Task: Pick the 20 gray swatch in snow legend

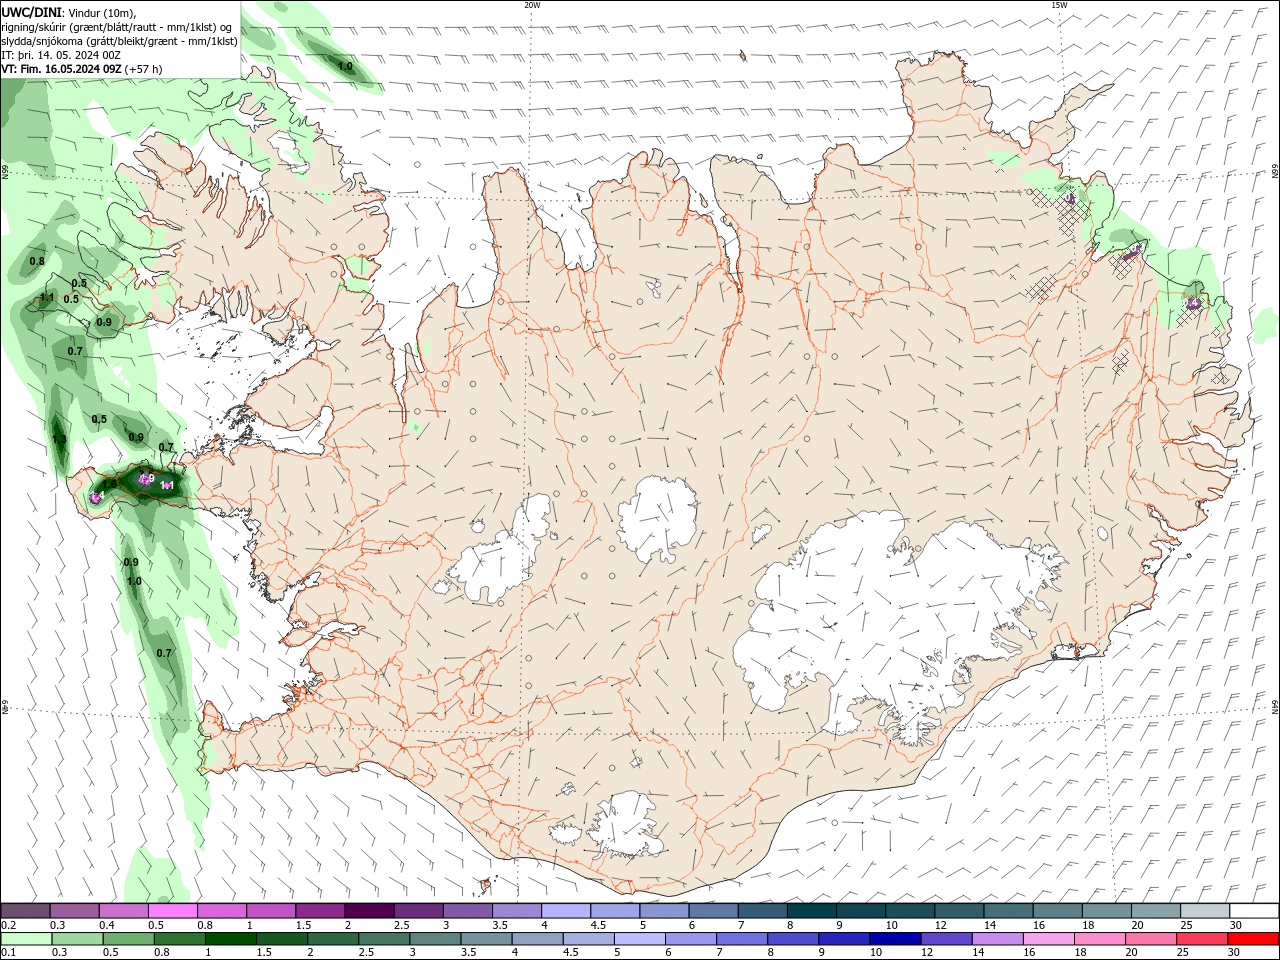Action: [1155, 911]
